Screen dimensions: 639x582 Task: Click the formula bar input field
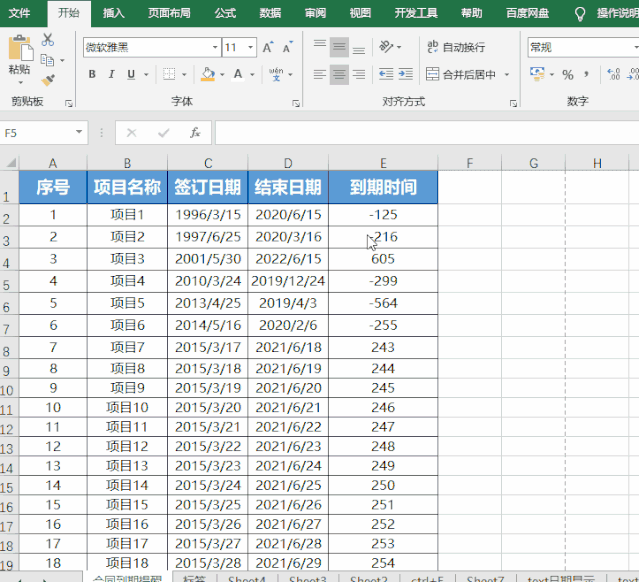(x=427, y=133)
